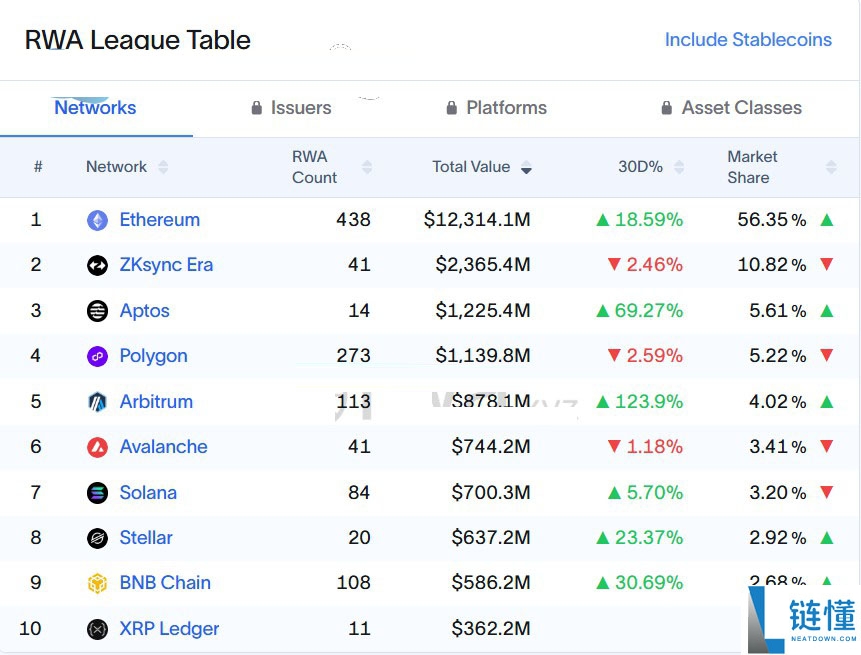Sort by 30D% column arrows
Viewport: 861px width, 655px height.
click(679, 167)
